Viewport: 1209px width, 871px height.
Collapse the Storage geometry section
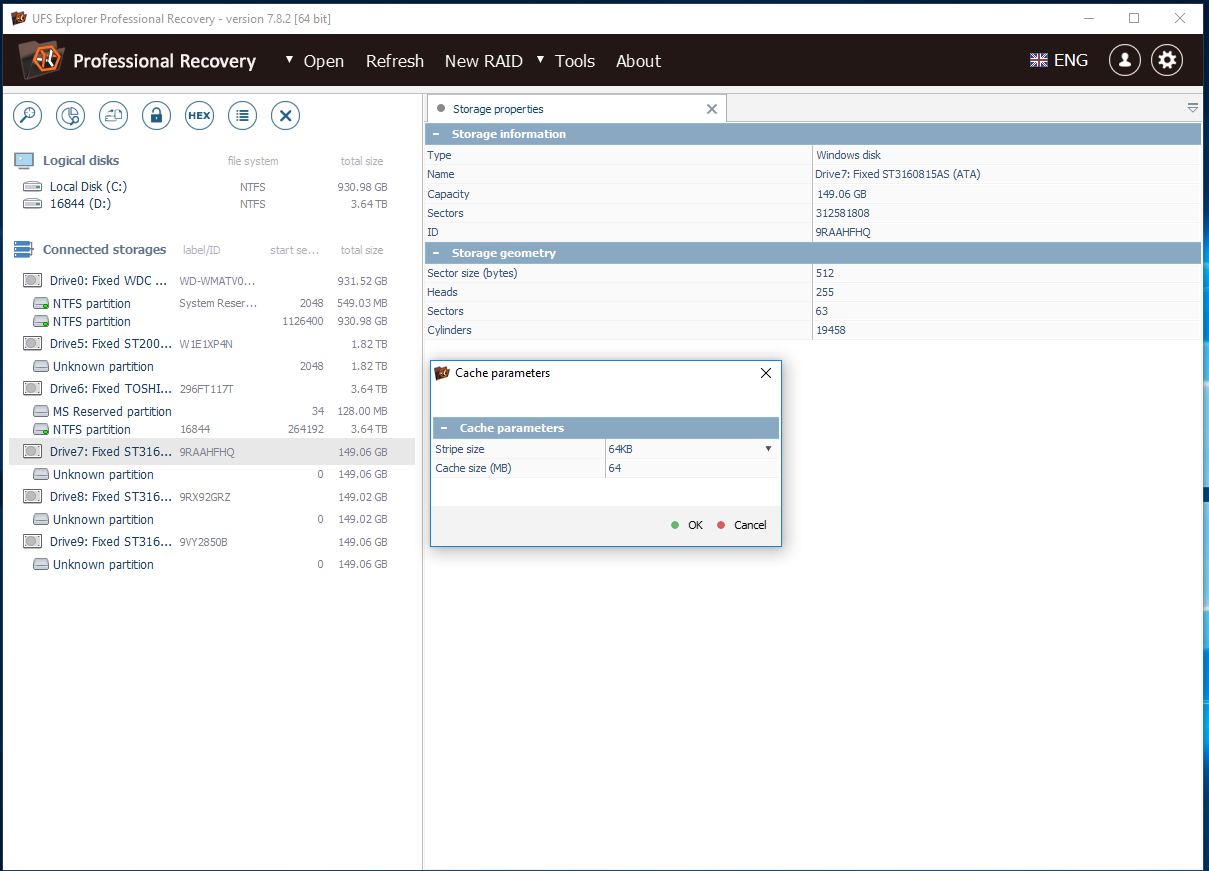click(436, 253)
